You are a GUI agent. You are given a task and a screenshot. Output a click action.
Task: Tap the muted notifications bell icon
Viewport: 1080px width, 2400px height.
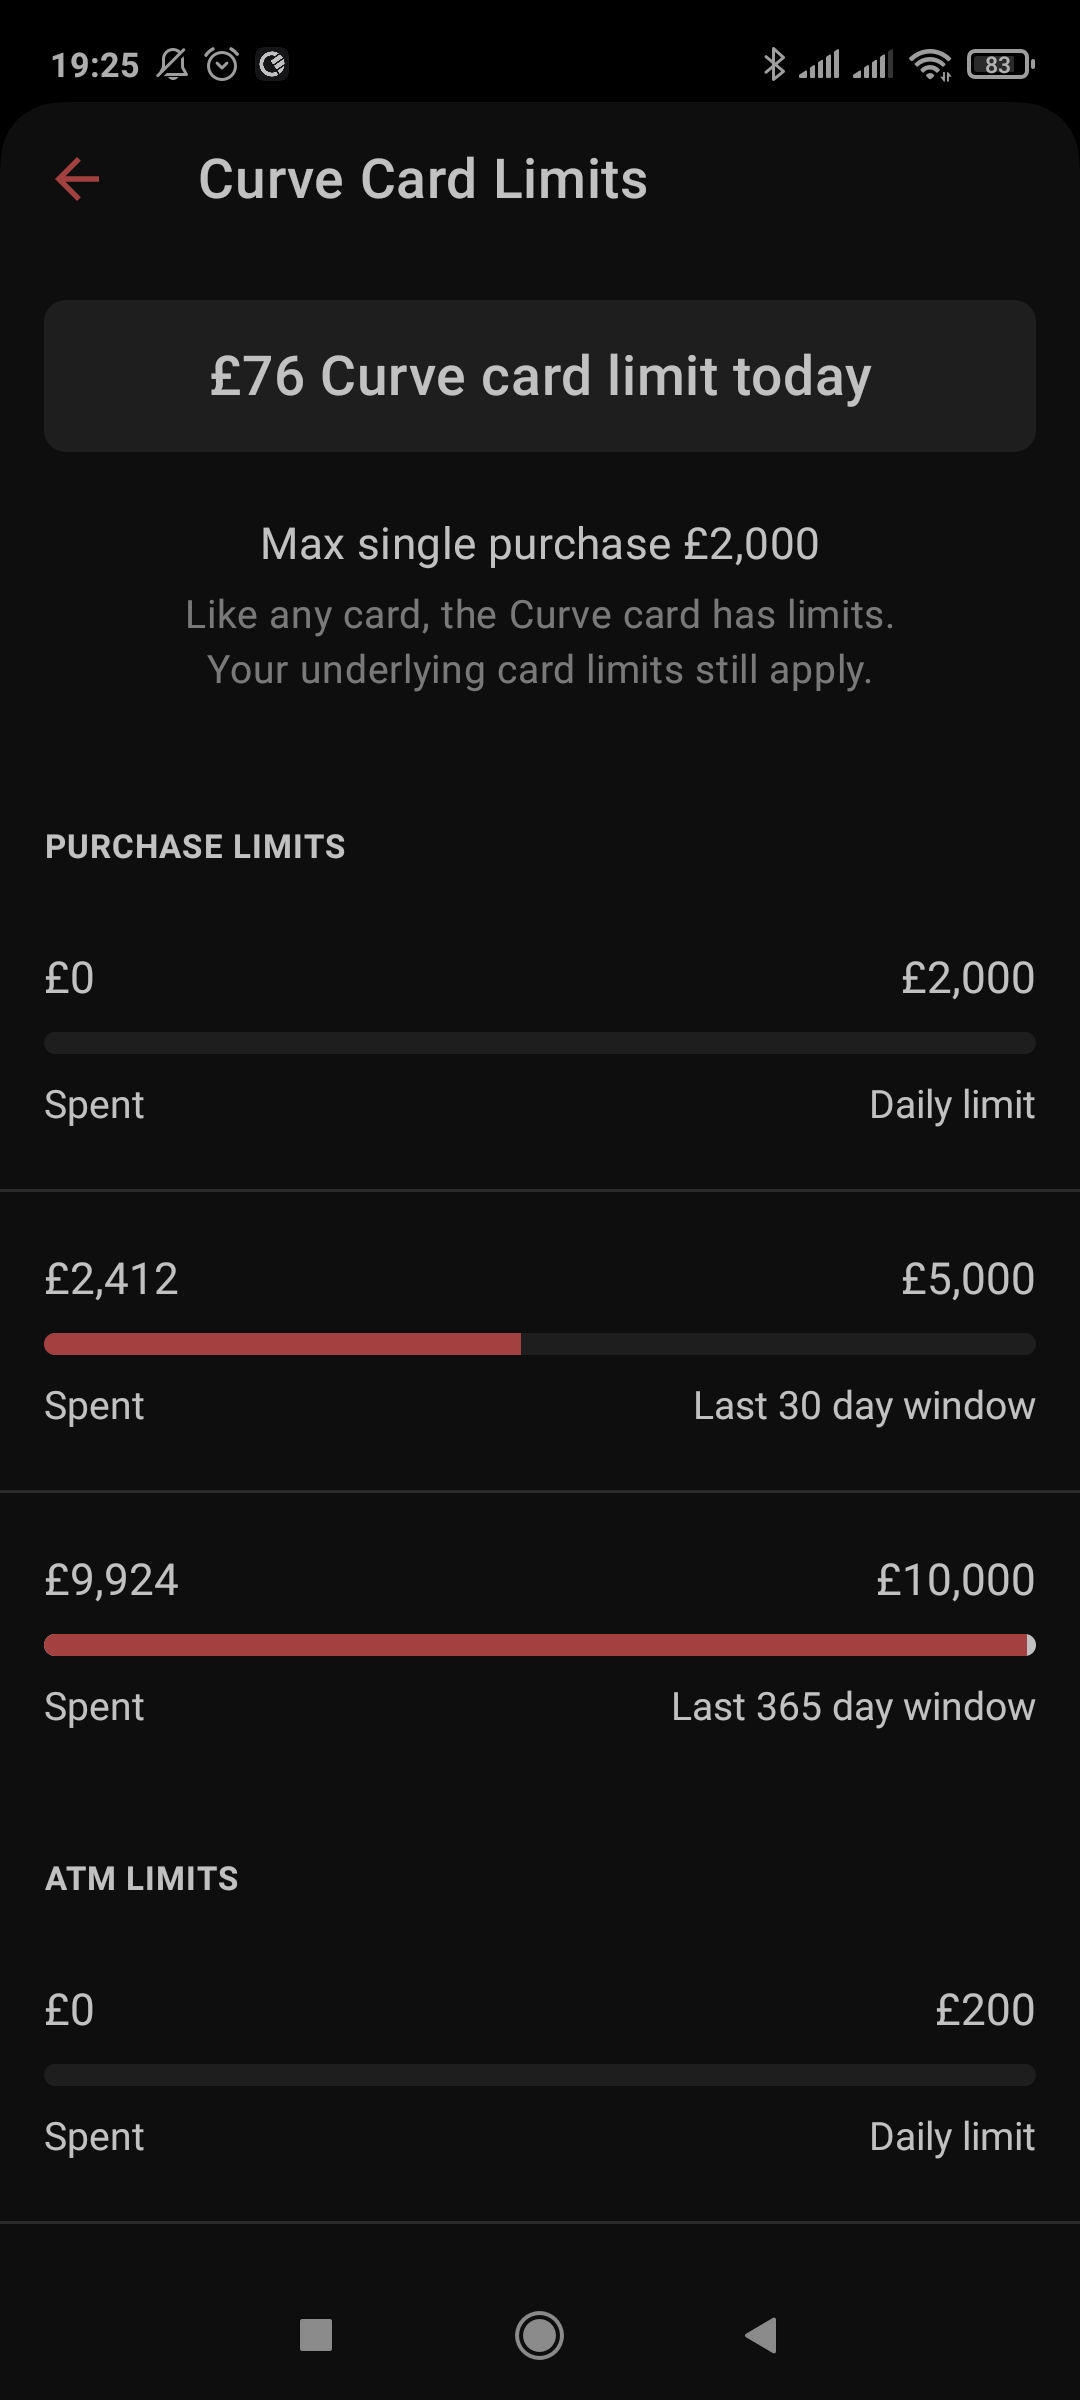[x=173, y=65]
